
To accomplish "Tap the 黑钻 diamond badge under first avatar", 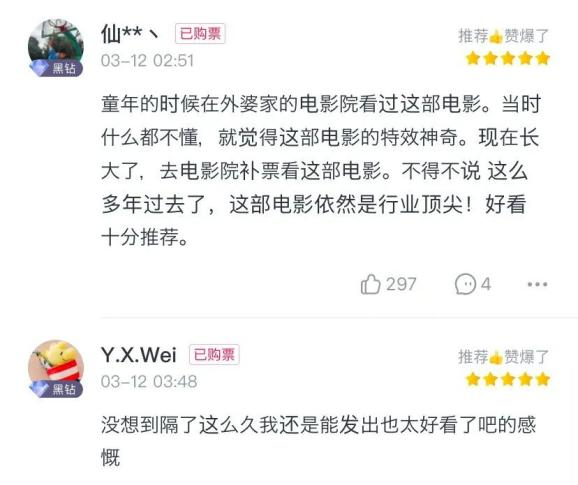I will (56, 68).
